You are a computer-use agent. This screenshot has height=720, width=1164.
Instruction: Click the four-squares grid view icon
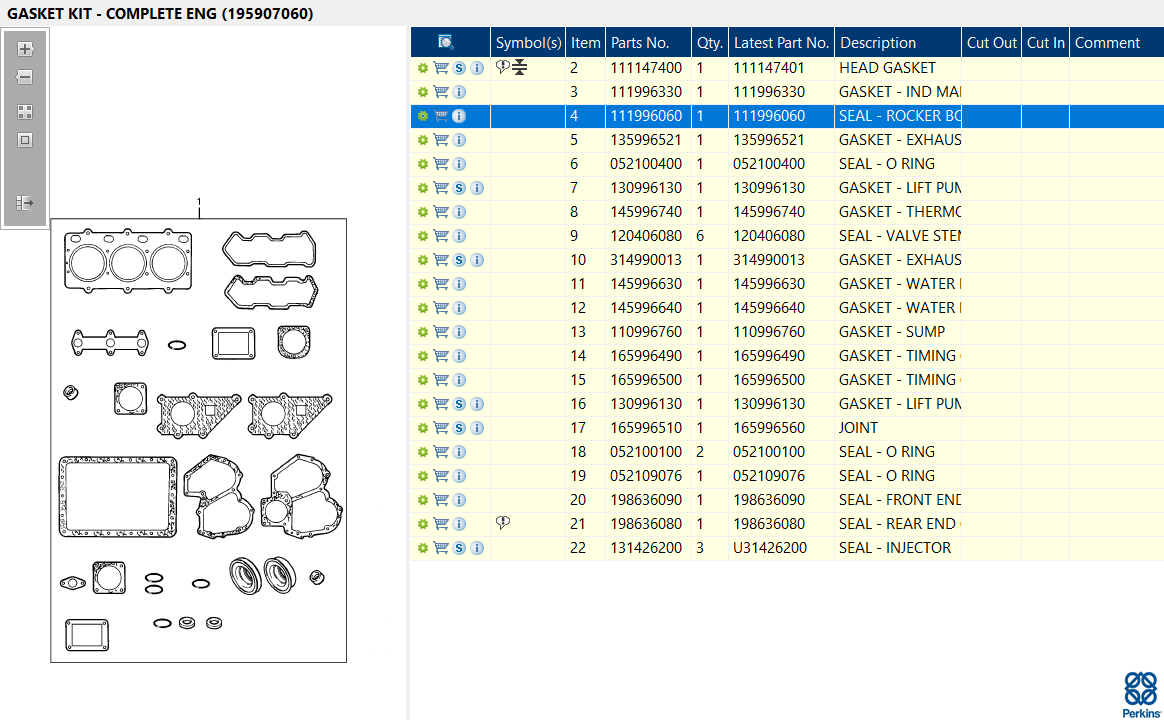coord(25,112)
